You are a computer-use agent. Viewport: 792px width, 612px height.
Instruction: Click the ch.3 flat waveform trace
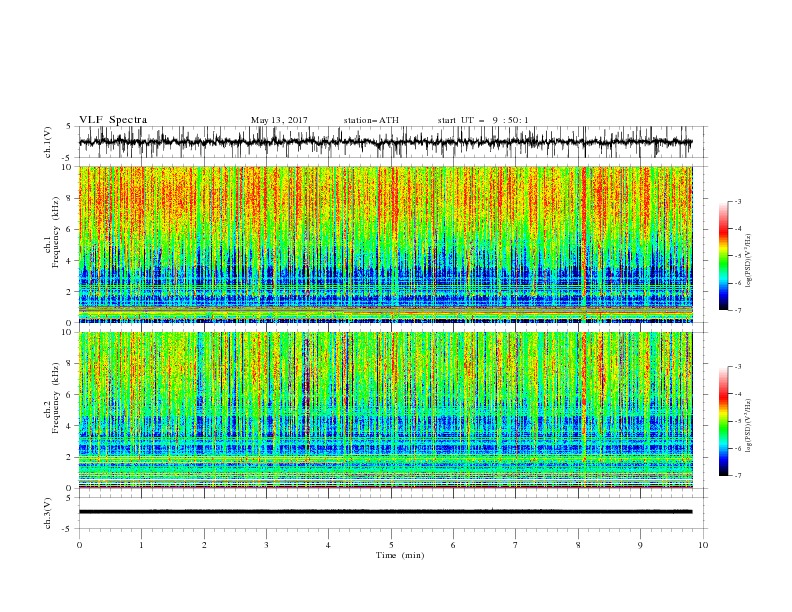385,512
